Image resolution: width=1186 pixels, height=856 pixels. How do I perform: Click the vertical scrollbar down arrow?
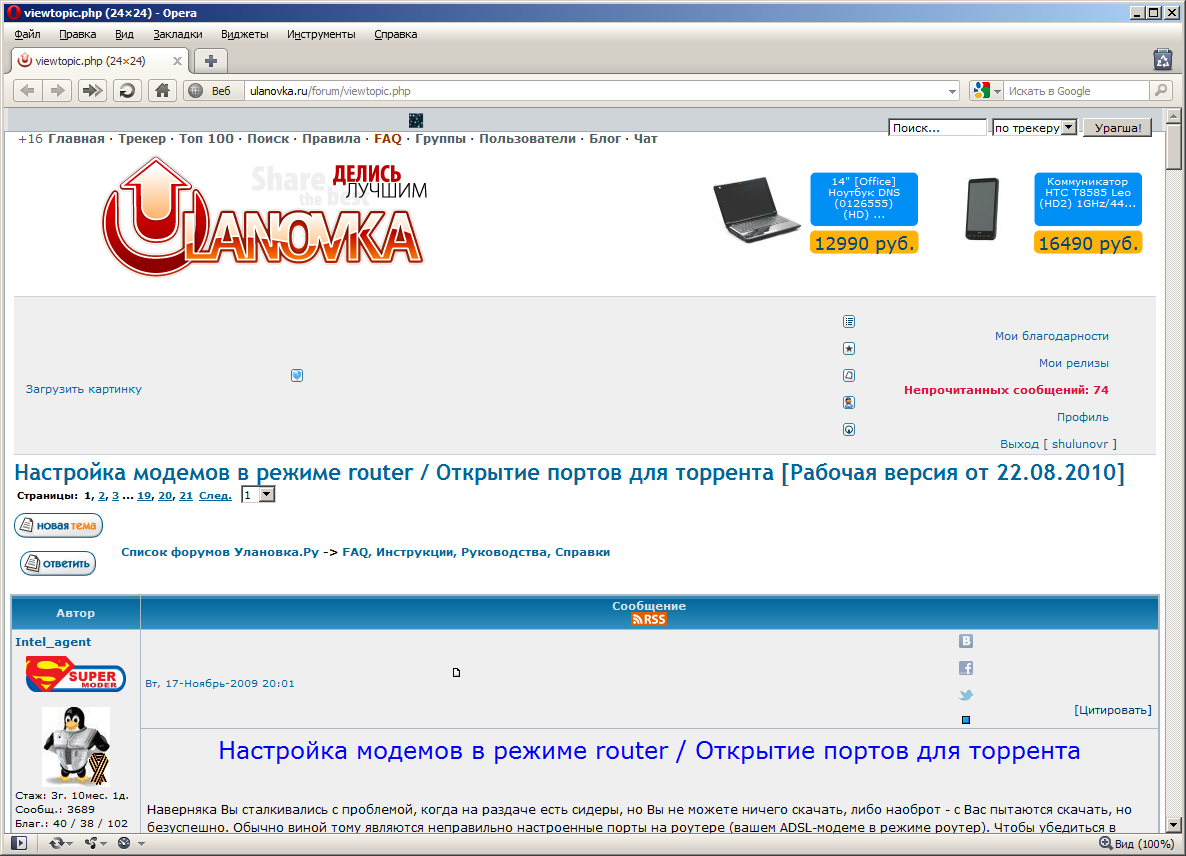(x=1173, y=825)
